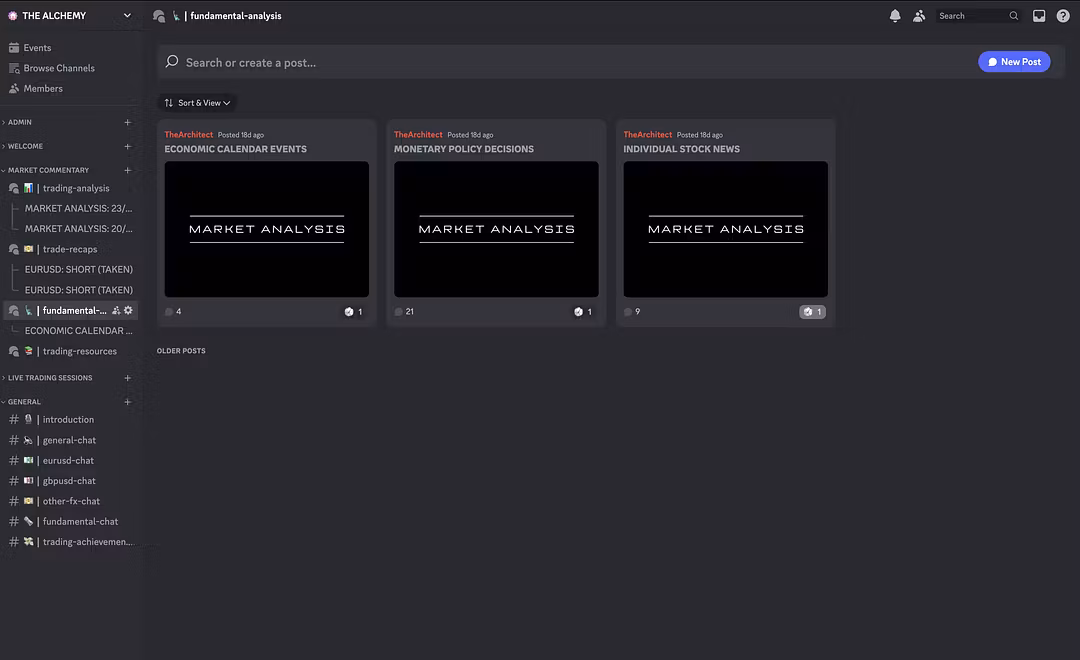
Task: Open Browse Channels in sidebar
Action: pos(59,68)
